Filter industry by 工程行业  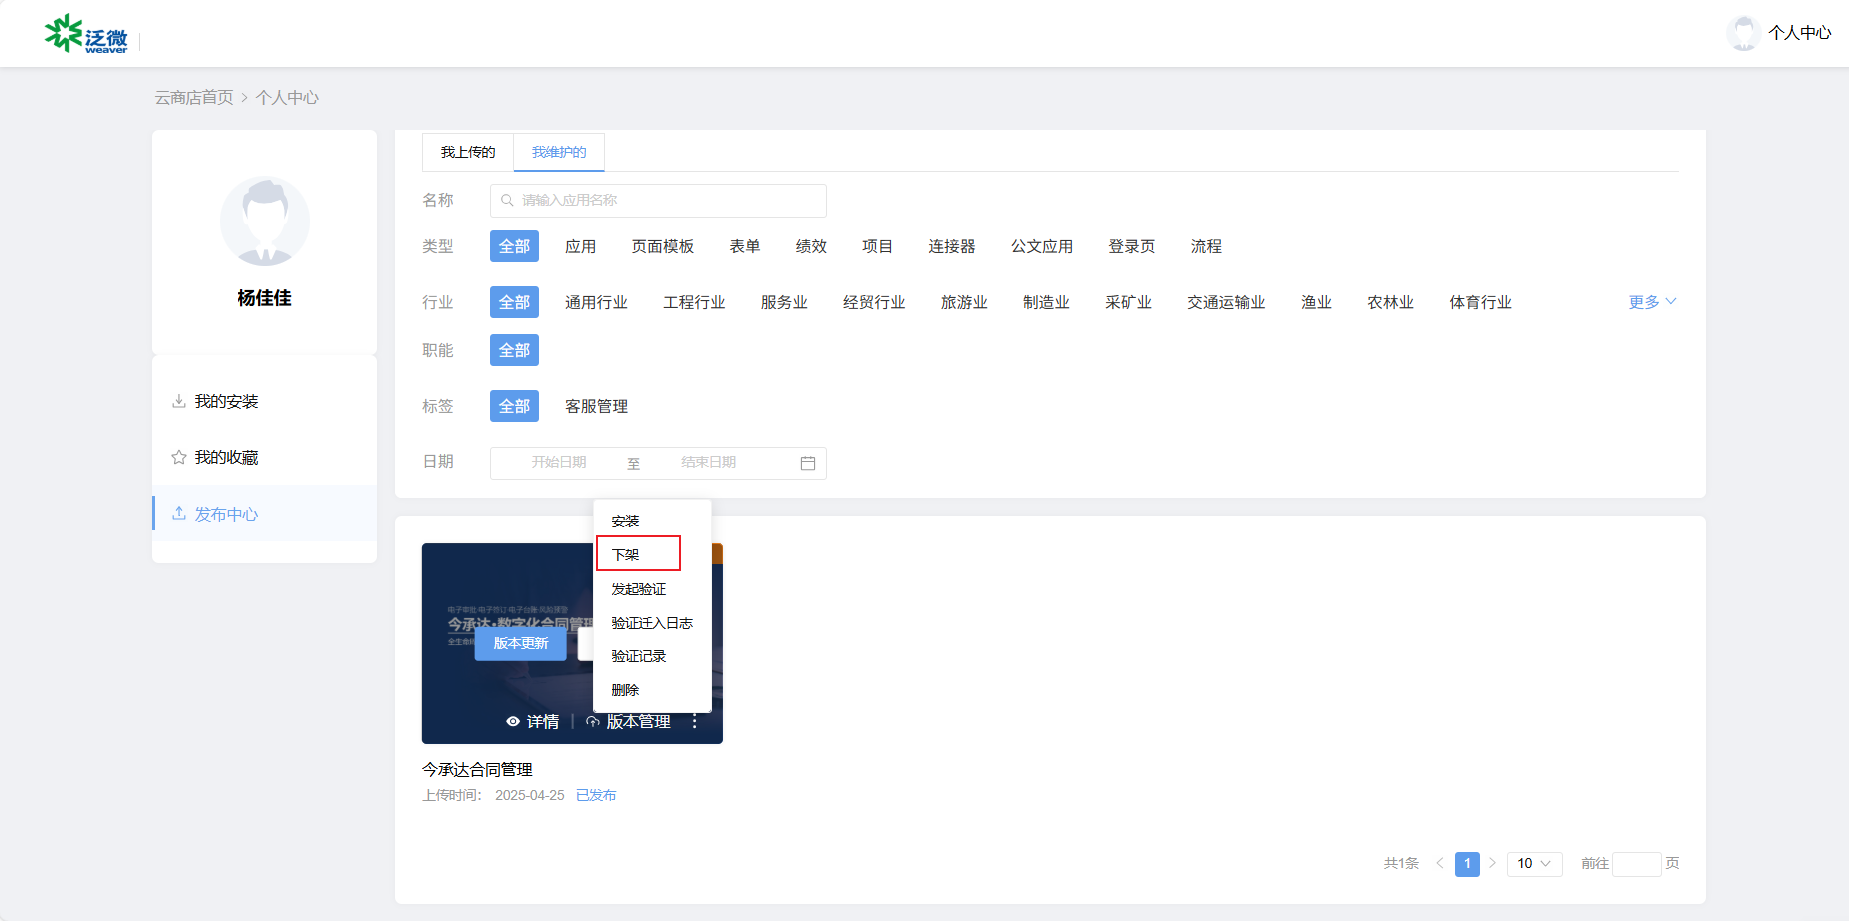[x=694, y=302]
